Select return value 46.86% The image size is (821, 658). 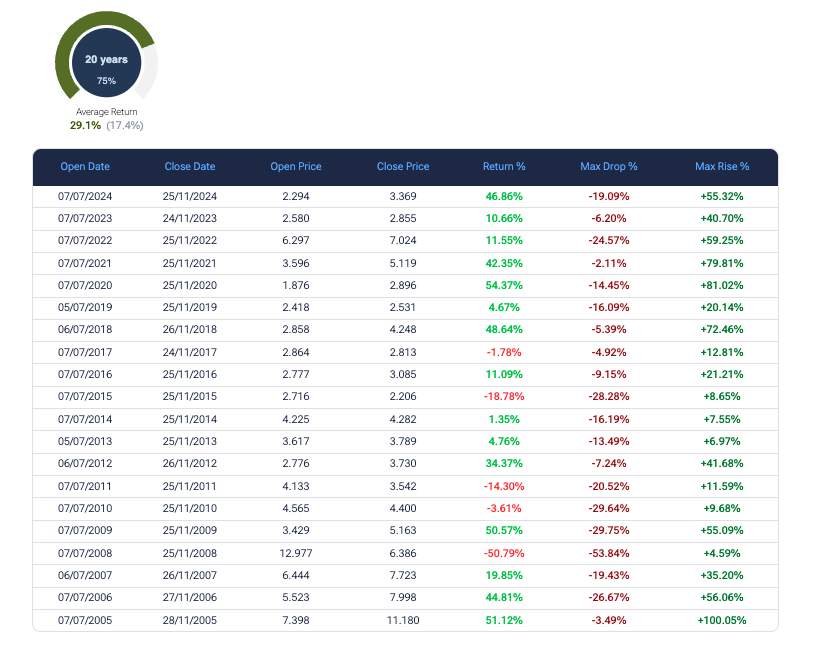point(504,196)
